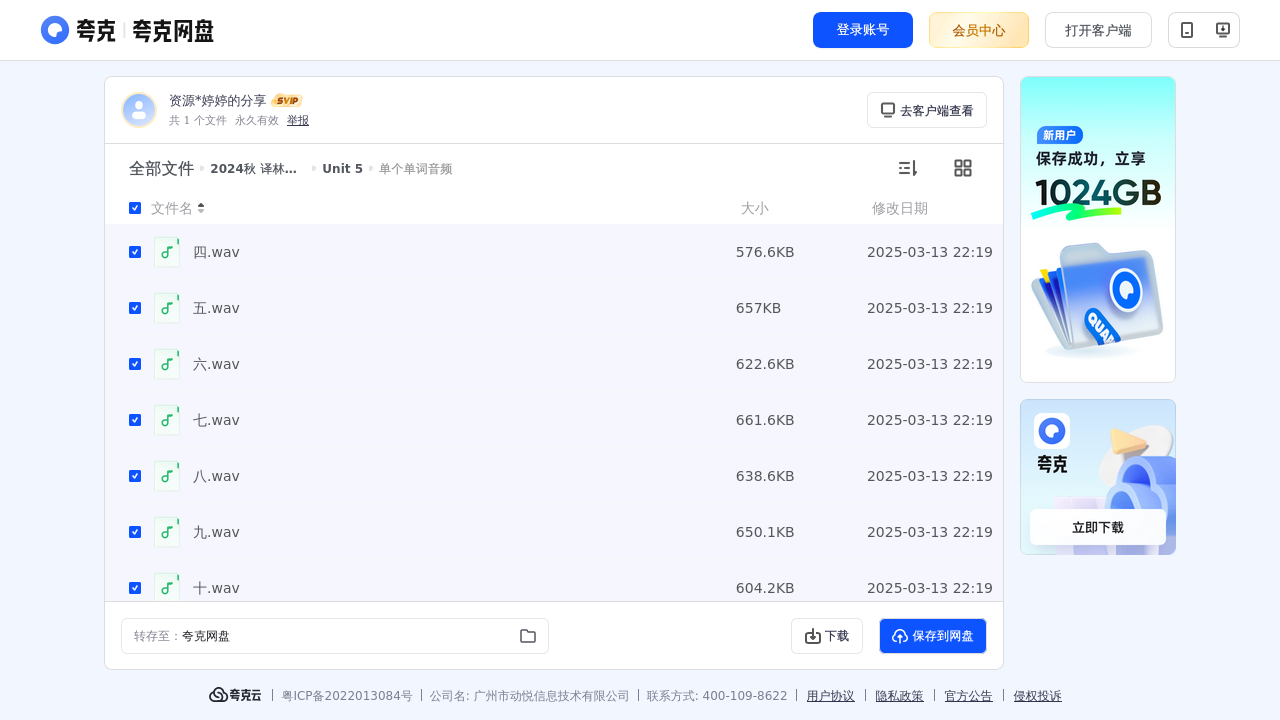Screen dimensions: 1280x720
Task: Click 立即下载 in the ad banner
Action: (x=1098, y=527)
